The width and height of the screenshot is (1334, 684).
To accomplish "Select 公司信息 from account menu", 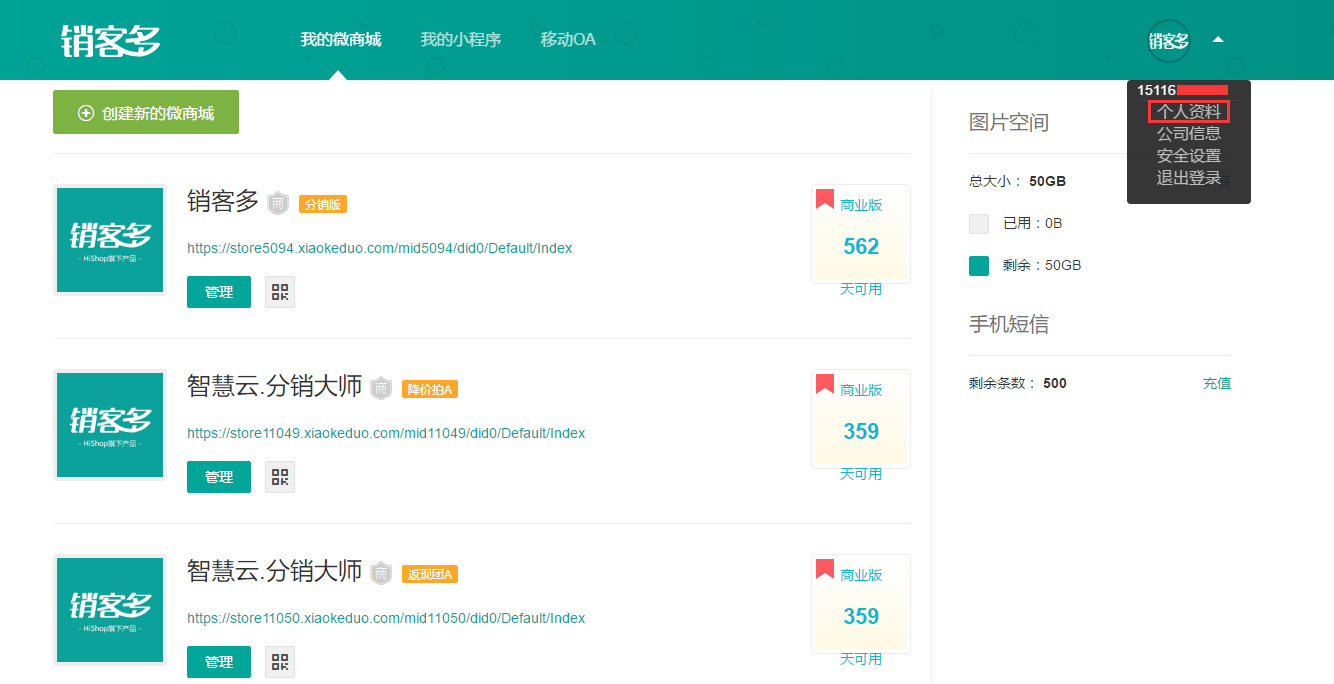I will (x=1189, y=134).
